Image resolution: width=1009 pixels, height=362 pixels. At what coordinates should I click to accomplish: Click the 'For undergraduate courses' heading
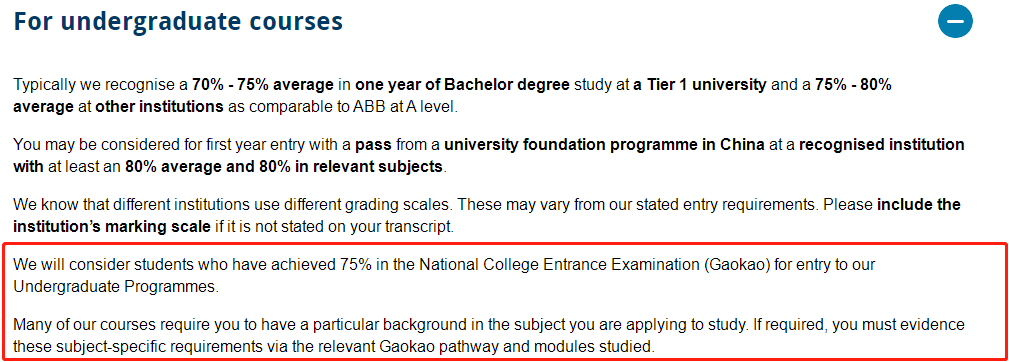(x=178, y=21)
